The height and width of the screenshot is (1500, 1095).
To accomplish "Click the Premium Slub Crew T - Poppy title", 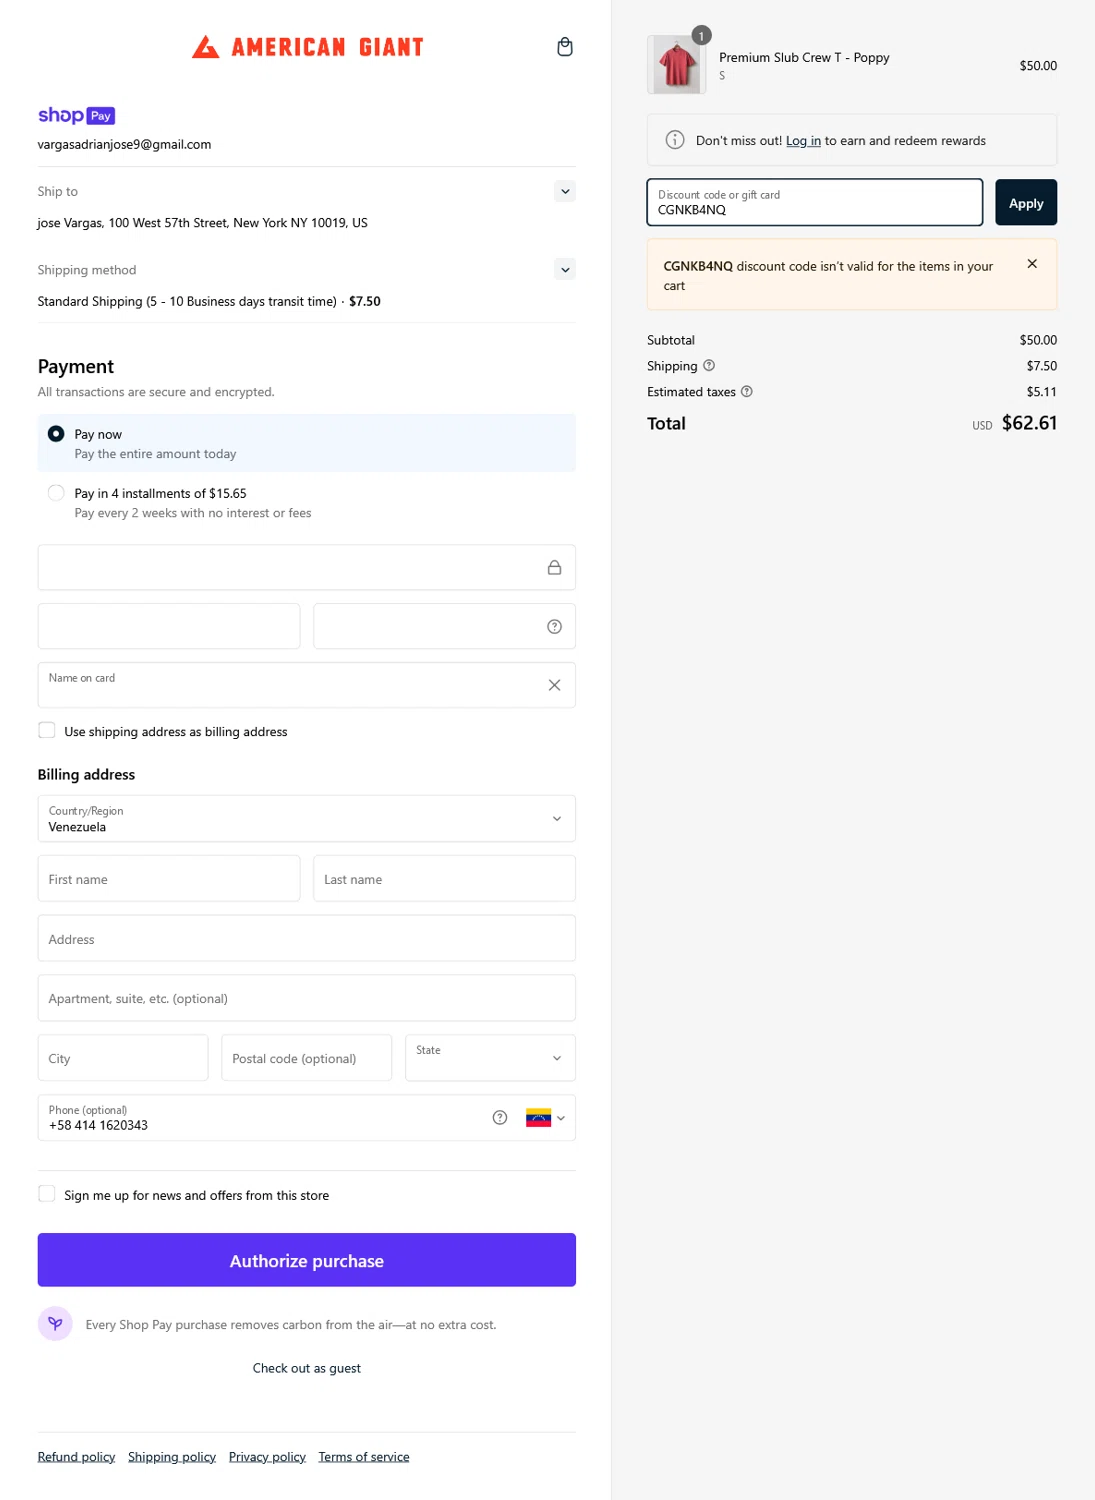I will 804,58.
